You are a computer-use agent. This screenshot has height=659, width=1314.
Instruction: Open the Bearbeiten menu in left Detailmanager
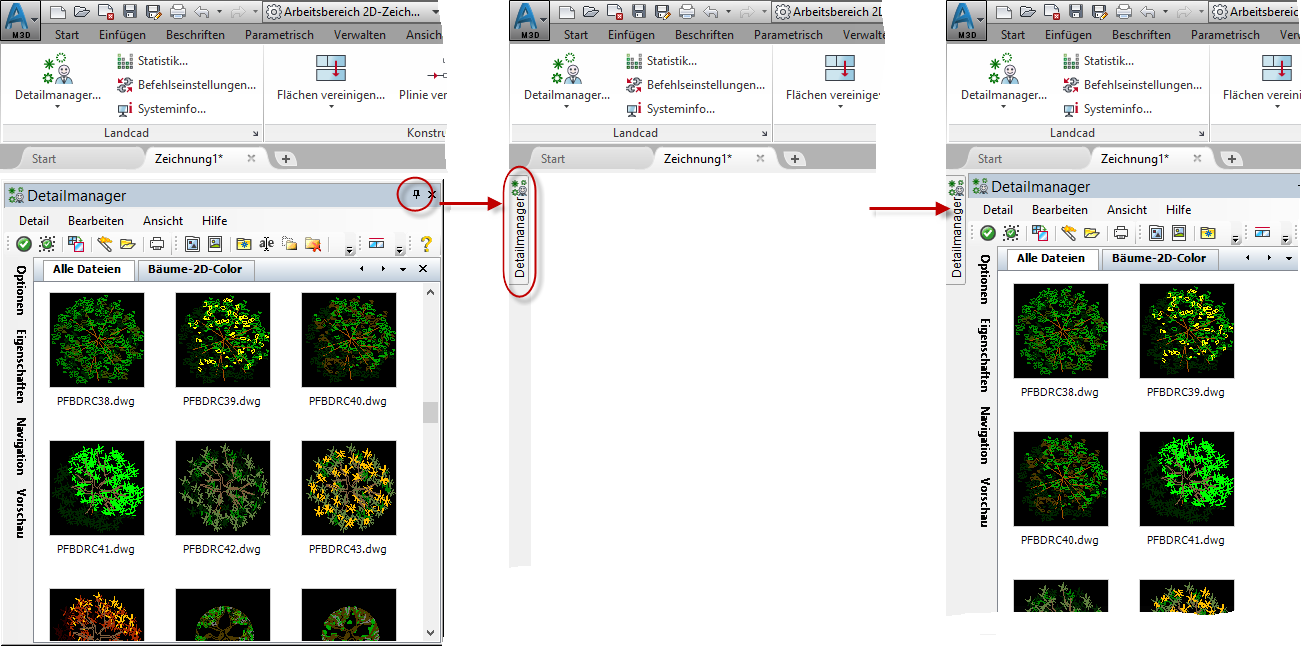[x=96, y=221]
